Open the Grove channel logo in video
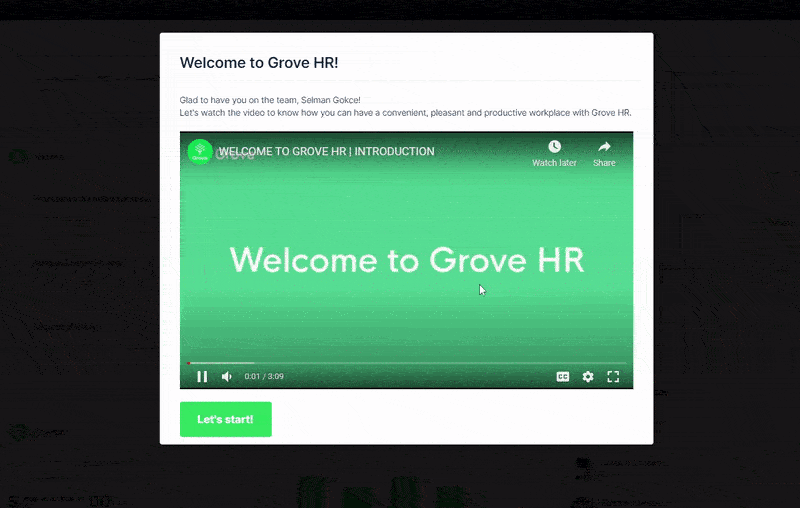 pos(200,151)
